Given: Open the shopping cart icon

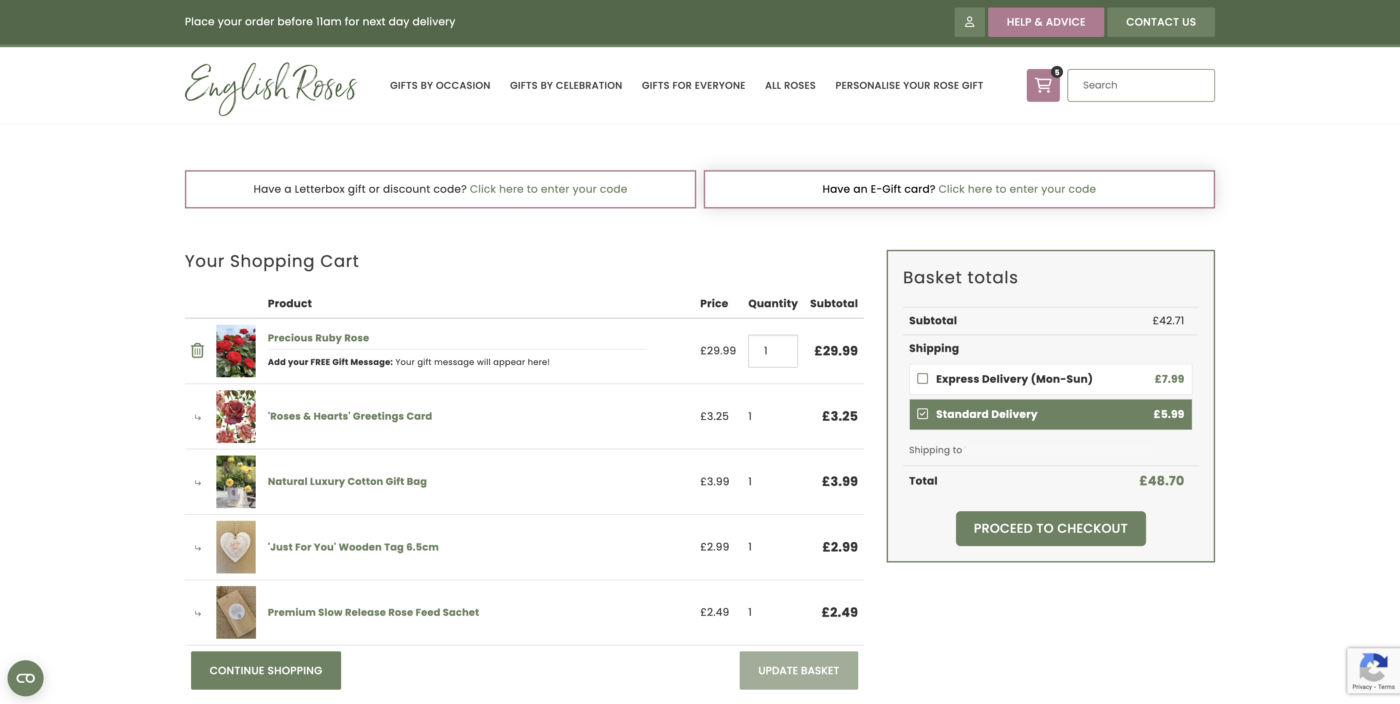Looking at the screenshot, I should 1042,85.
